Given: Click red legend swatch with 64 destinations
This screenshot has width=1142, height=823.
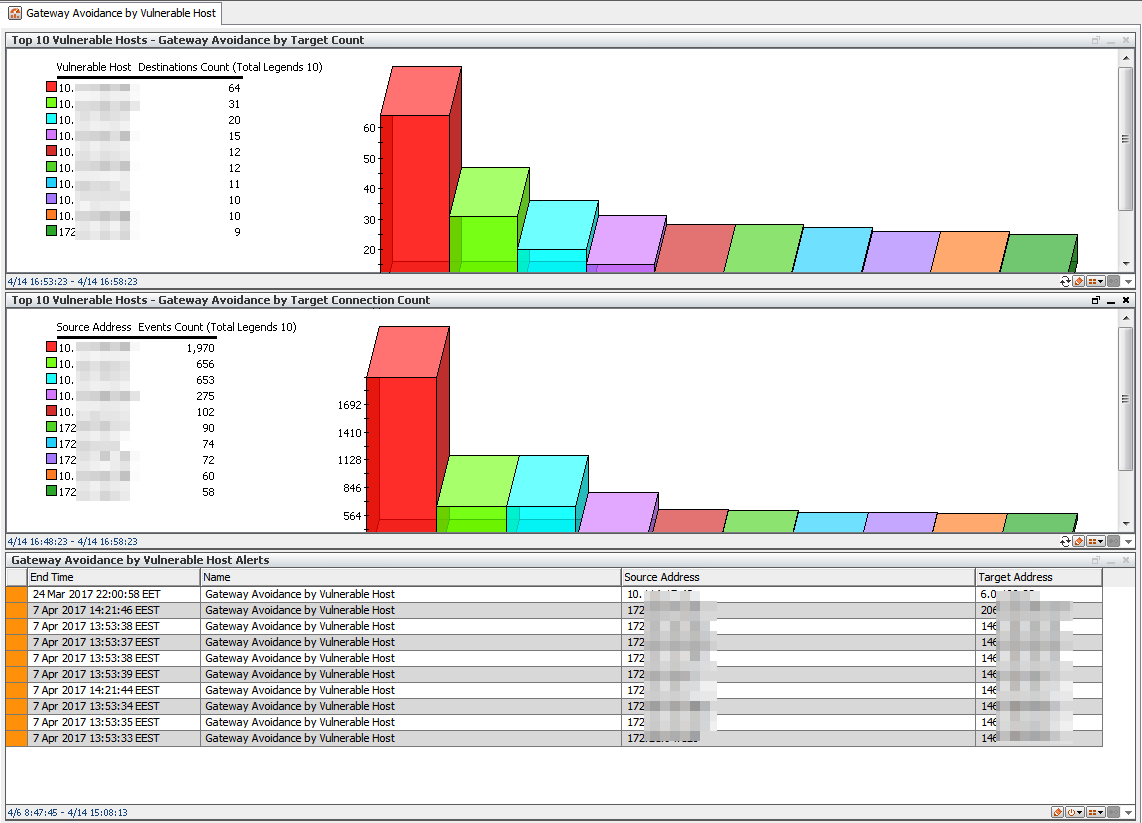Looking at the screenshot, I should tap(51, 88).
